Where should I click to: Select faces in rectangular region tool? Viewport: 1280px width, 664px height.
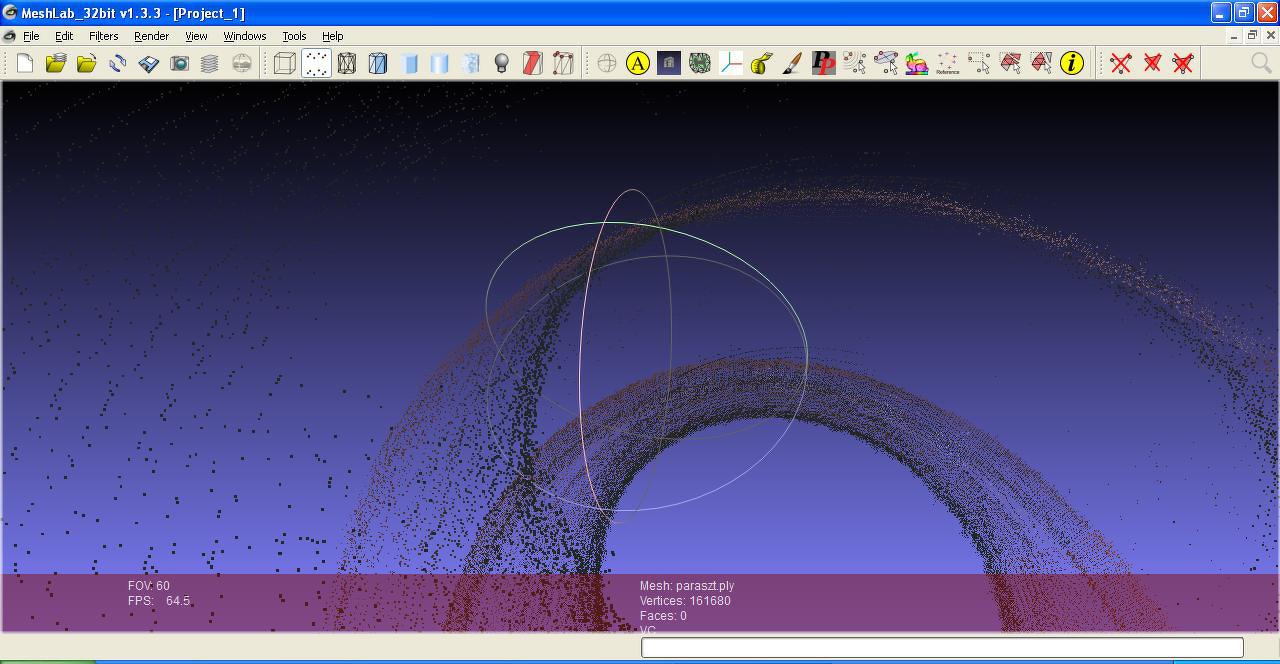(x=1010, y=63)
